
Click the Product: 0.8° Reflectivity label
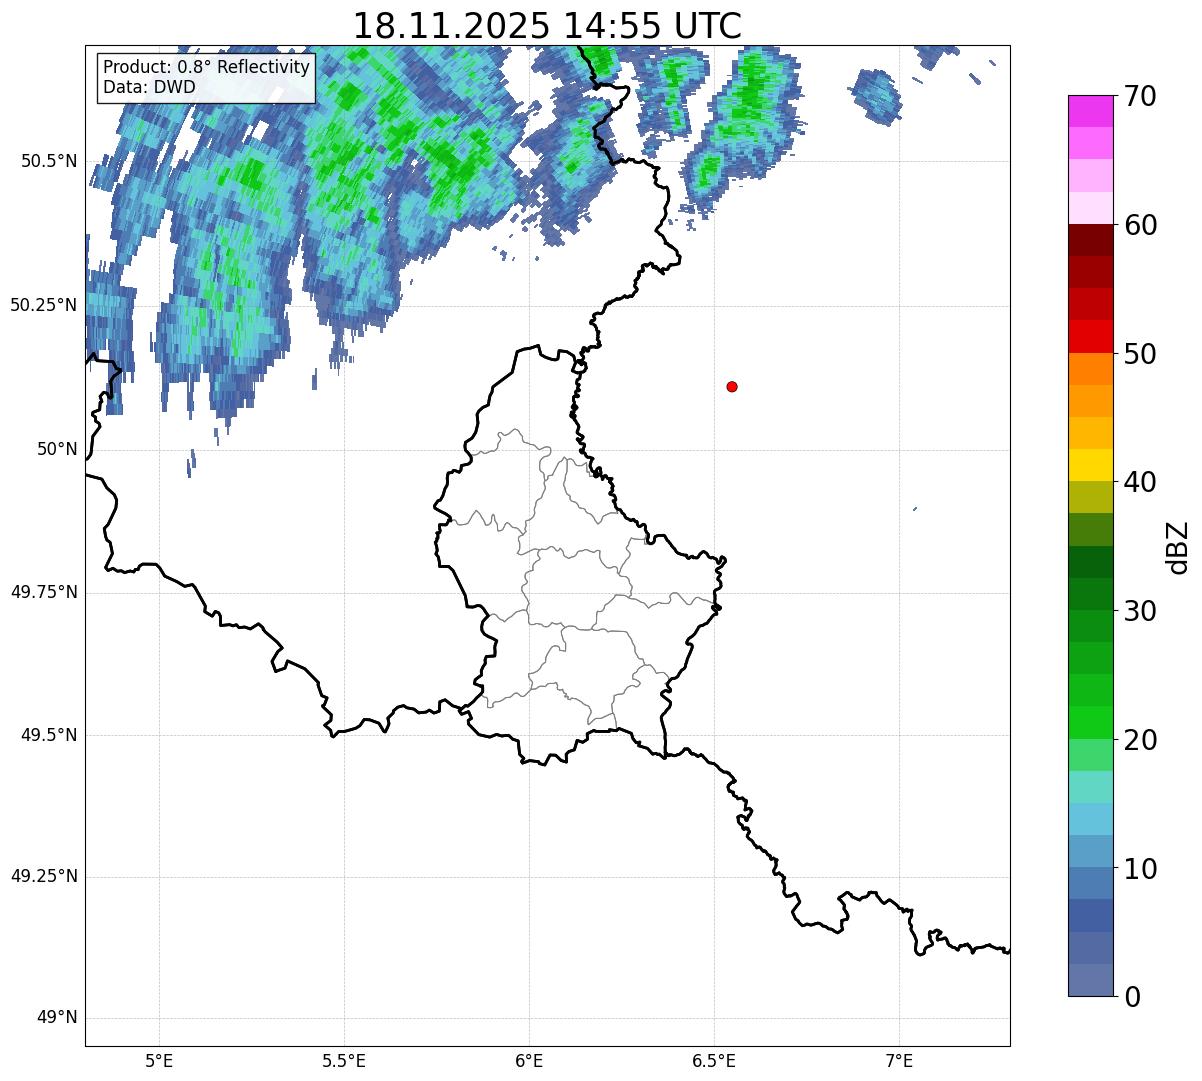[x=206, y=67]
